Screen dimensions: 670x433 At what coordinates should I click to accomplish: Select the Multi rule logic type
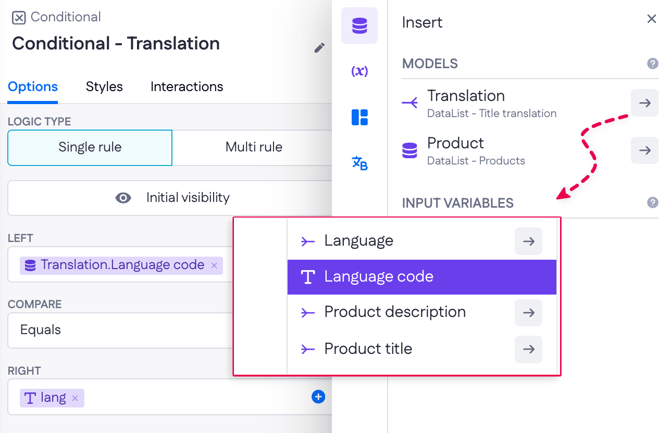pos(253,148)
